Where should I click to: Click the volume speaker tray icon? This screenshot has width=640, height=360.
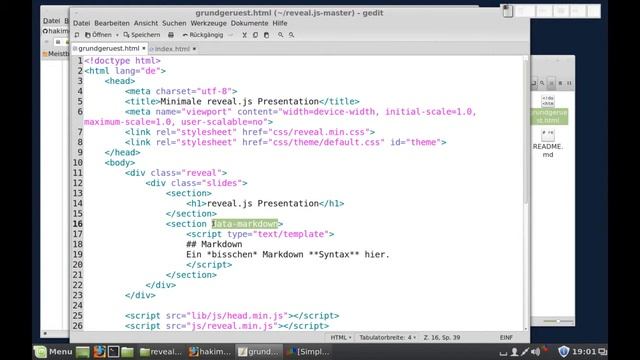click(536, 352)
